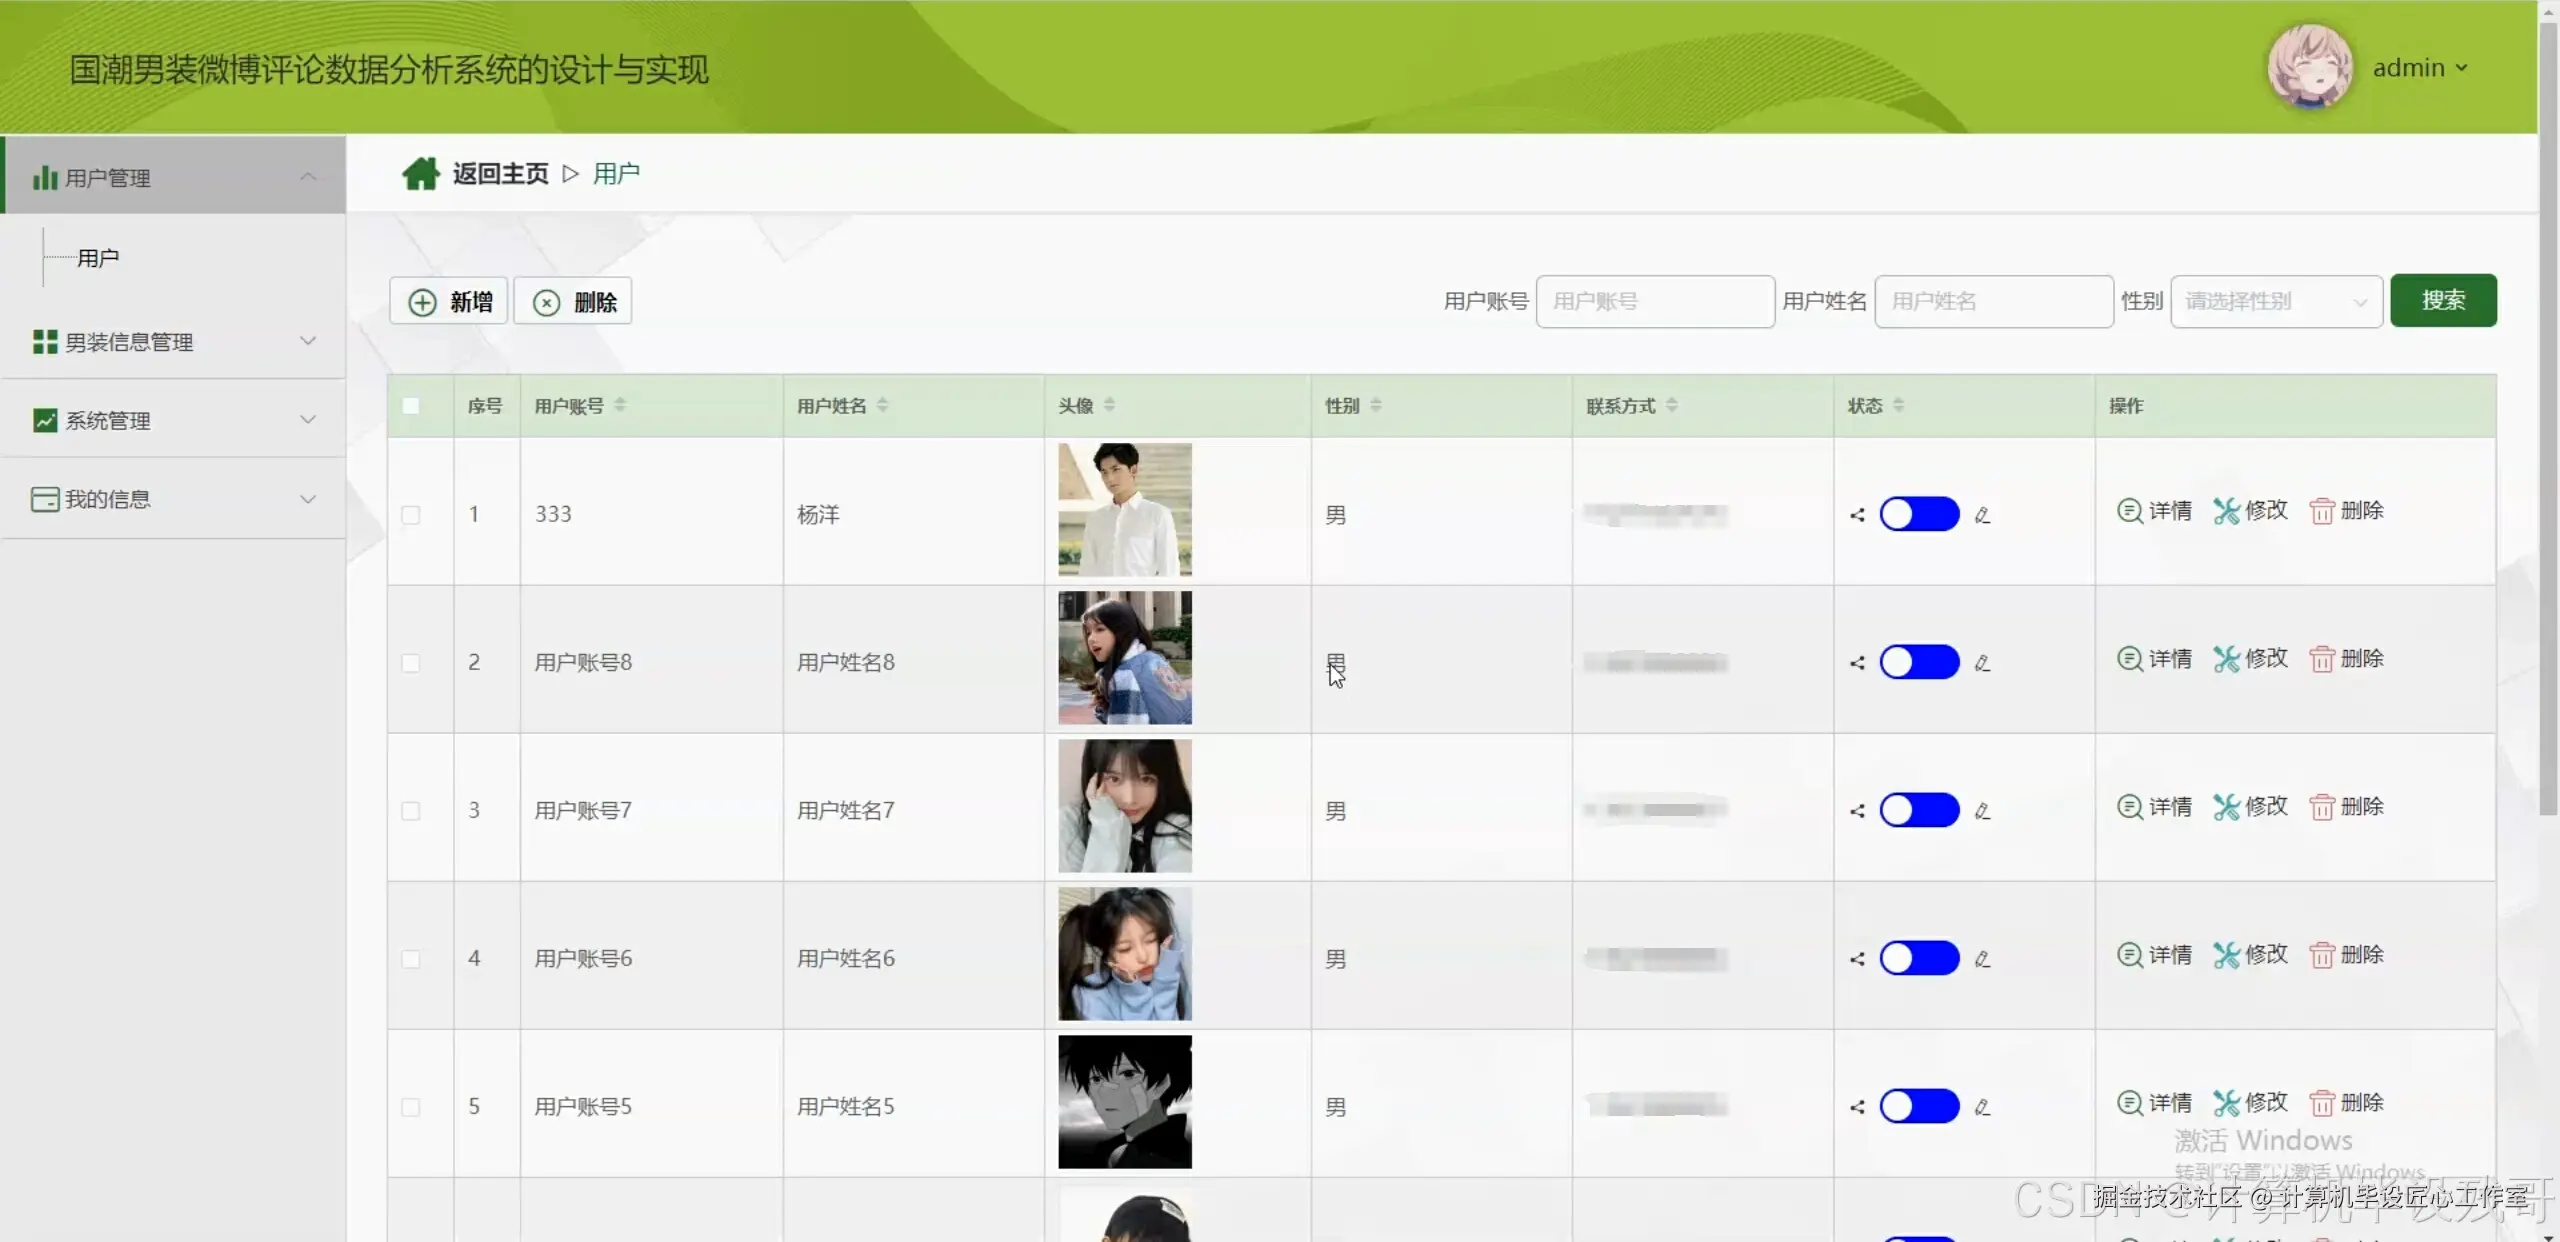Click the sort arrows on 联系方式 column

point(1672,405)
